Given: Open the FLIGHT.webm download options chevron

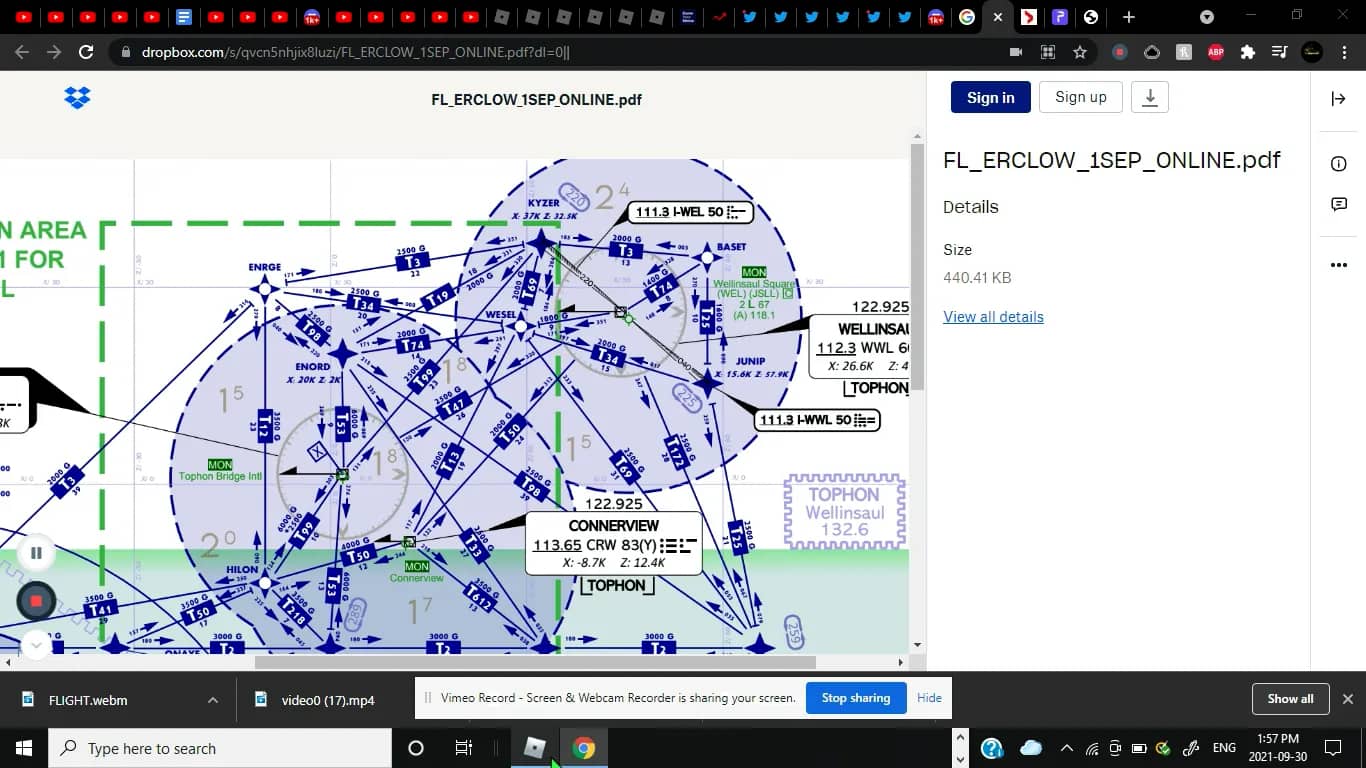Looking at the screenshot, I should click(x=213, y=700).
